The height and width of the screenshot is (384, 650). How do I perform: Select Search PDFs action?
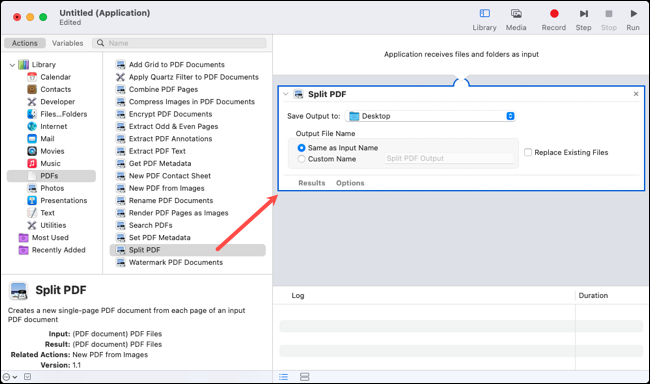tap(150, 225)
